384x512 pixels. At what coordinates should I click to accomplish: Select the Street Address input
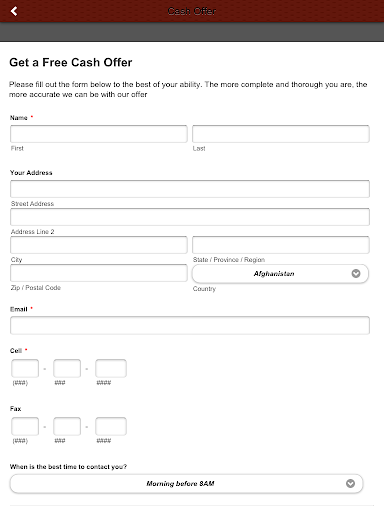[190, 189]
